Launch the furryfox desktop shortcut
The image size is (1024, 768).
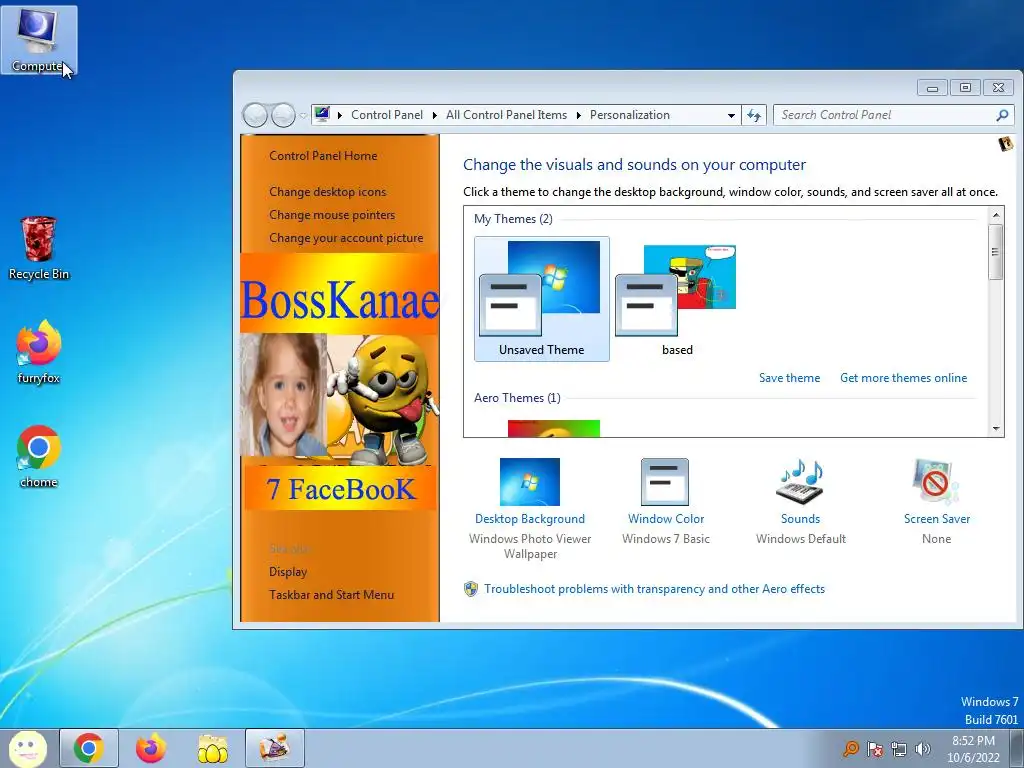point(39,352)
